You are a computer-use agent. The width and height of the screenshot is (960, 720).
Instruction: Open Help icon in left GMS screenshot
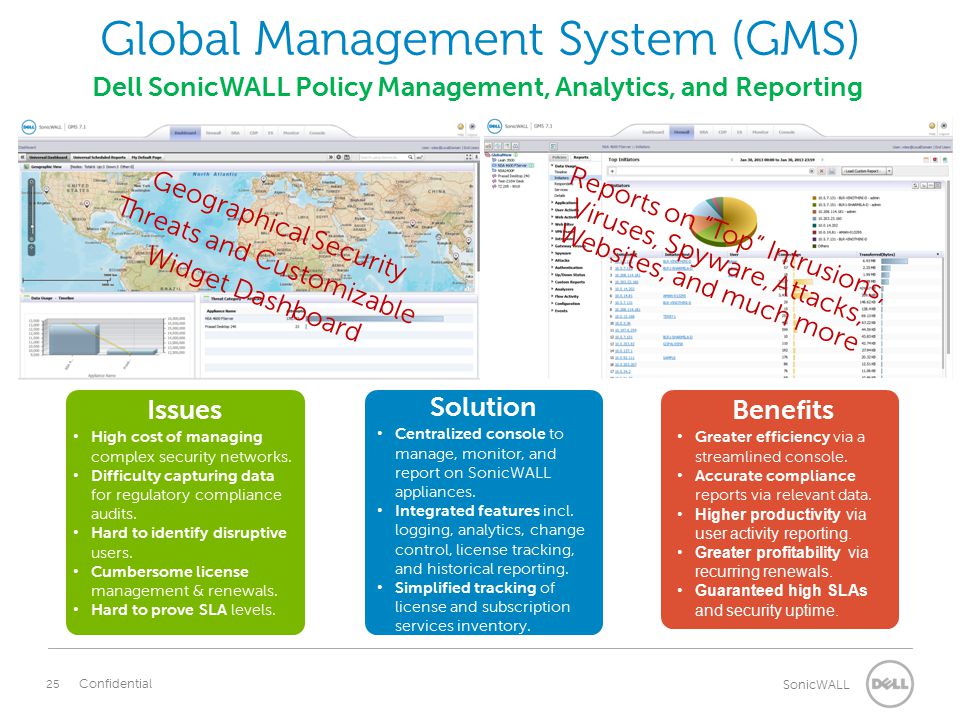460,127
